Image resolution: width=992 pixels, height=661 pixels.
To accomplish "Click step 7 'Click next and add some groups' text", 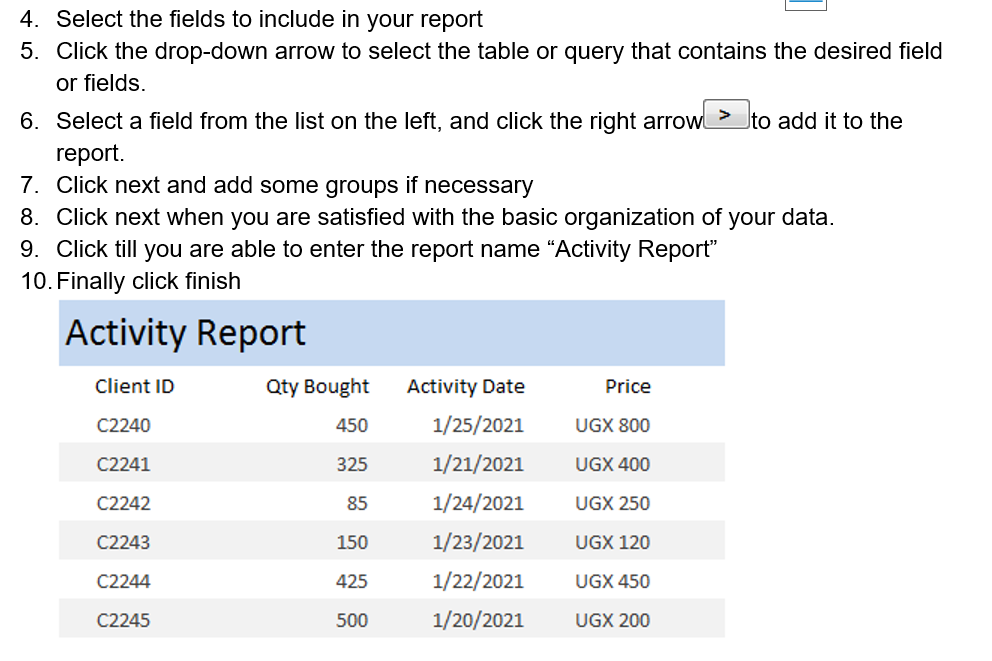I will pyautogui.click(x=294, y=185).
